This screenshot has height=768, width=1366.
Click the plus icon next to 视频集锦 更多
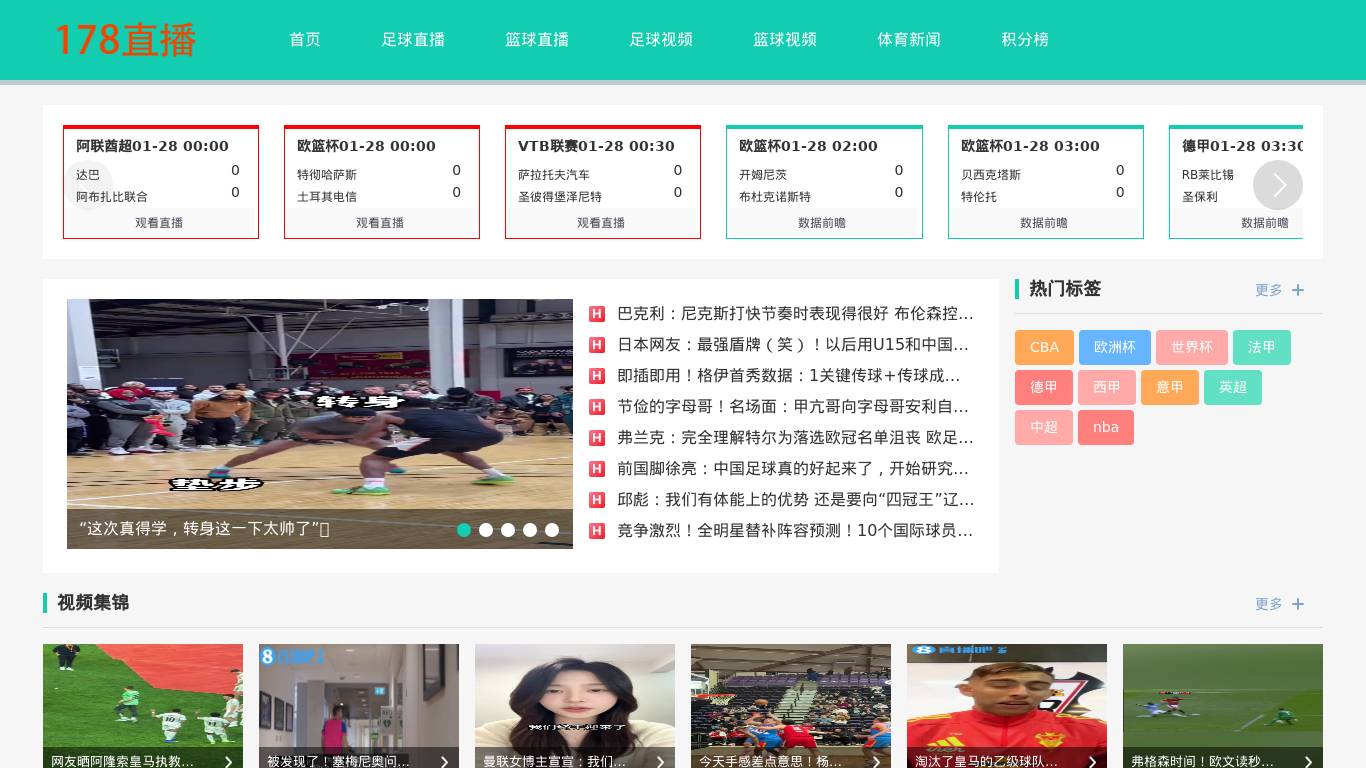(1298, 604)
